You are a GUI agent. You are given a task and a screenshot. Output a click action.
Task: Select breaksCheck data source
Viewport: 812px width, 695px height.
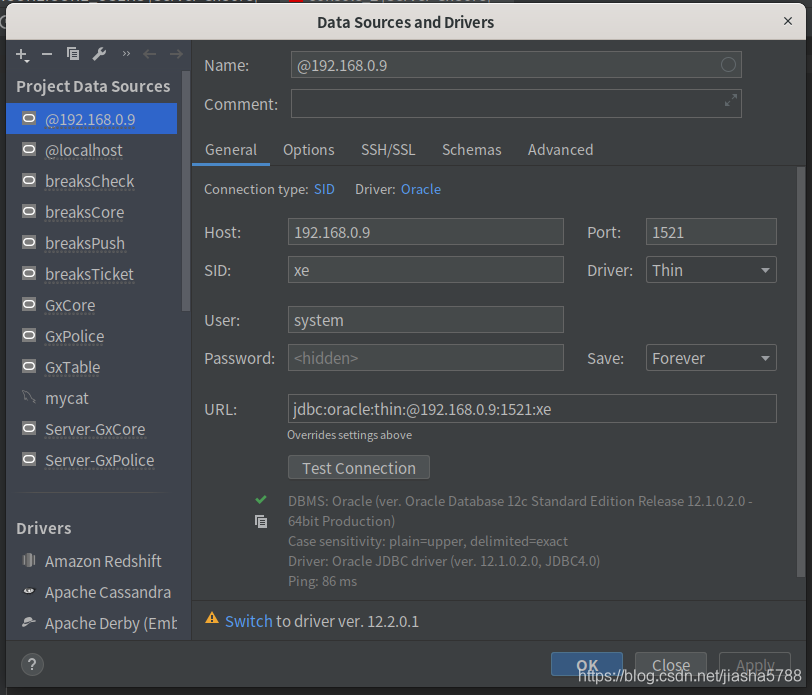point(91,181)
